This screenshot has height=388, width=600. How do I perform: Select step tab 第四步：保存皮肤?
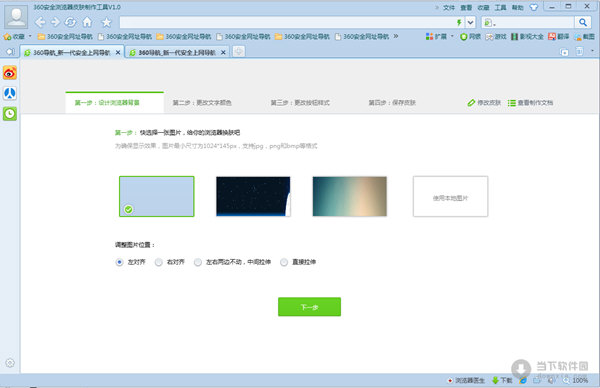[x=392, y=103]
